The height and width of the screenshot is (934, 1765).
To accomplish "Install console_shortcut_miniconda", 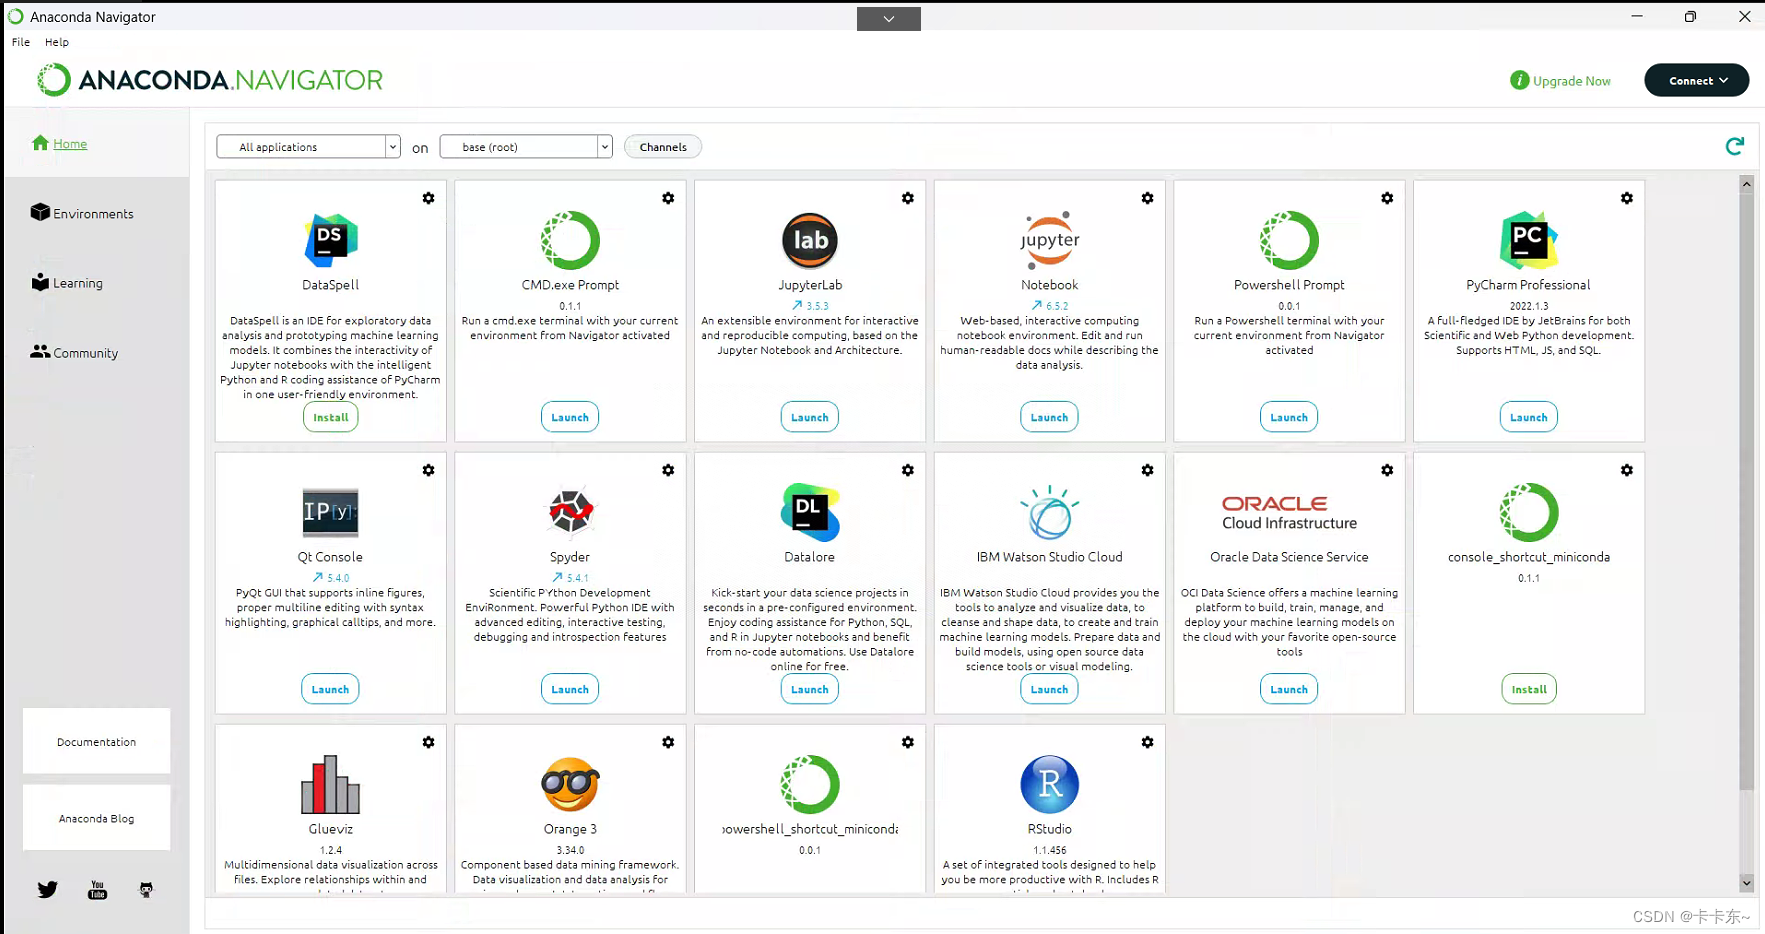I will tap(1529, 689).
